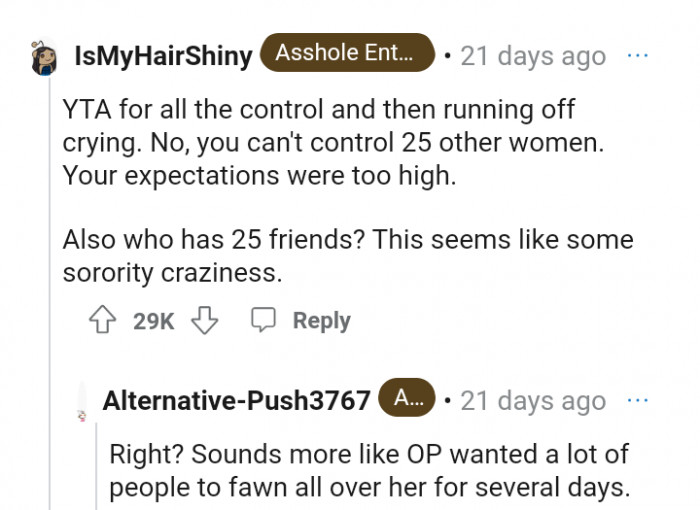
Task: Click the 'YTA for all the control' paragraph
Action: tap(333, 142)
